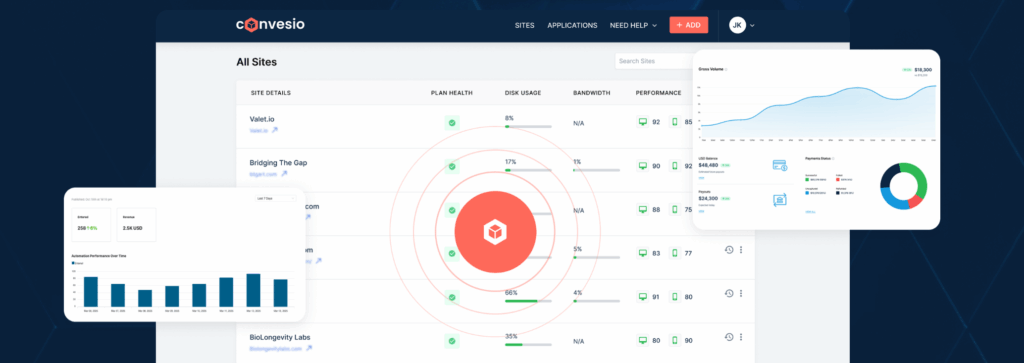Open the SITES menu item

coord(524,25)
